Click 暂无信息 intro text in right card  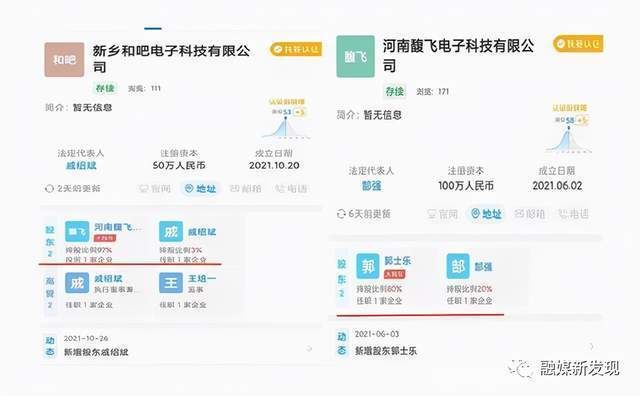pos(382,115)
